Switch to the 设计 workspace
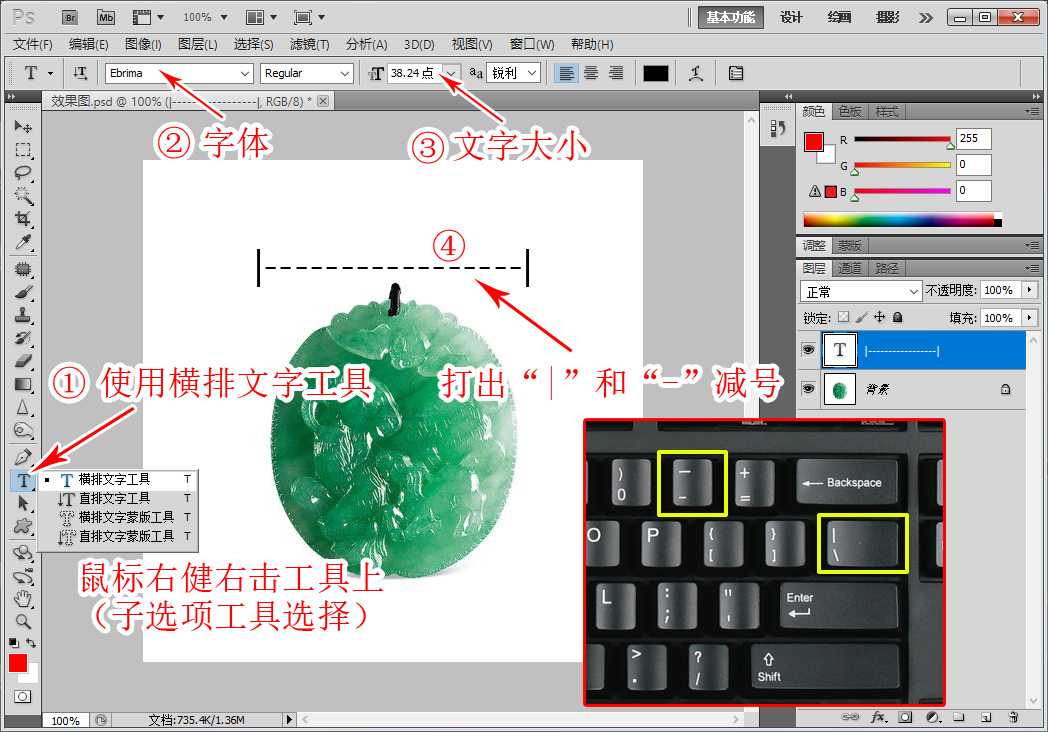Image resolution: width=1048 pixels, height=732 pixels. pyautogui.click(x=791, y=17)
